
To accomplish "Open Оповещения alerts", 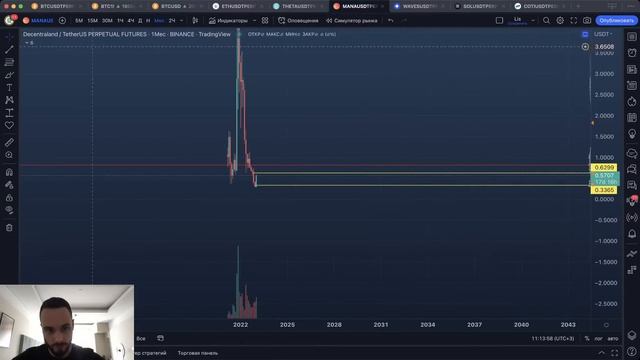I will (298, 20).
